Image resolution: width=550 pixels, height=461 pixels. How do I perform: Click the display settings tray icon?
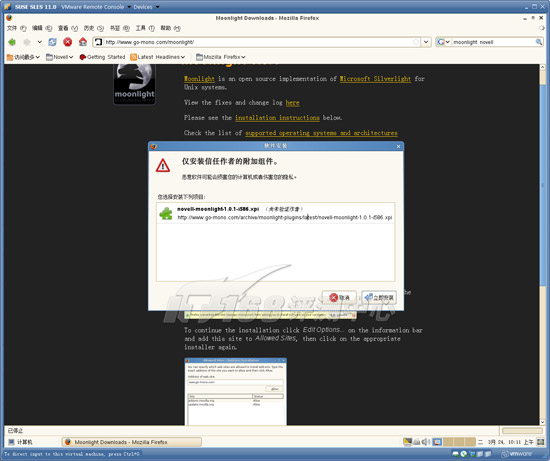(408, 442)
